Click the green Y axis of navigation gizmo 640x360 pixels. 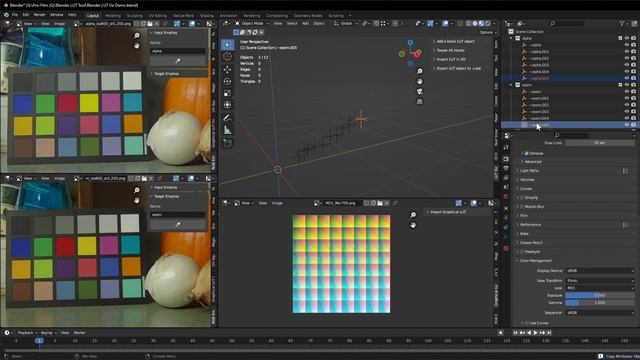[402, 53]
